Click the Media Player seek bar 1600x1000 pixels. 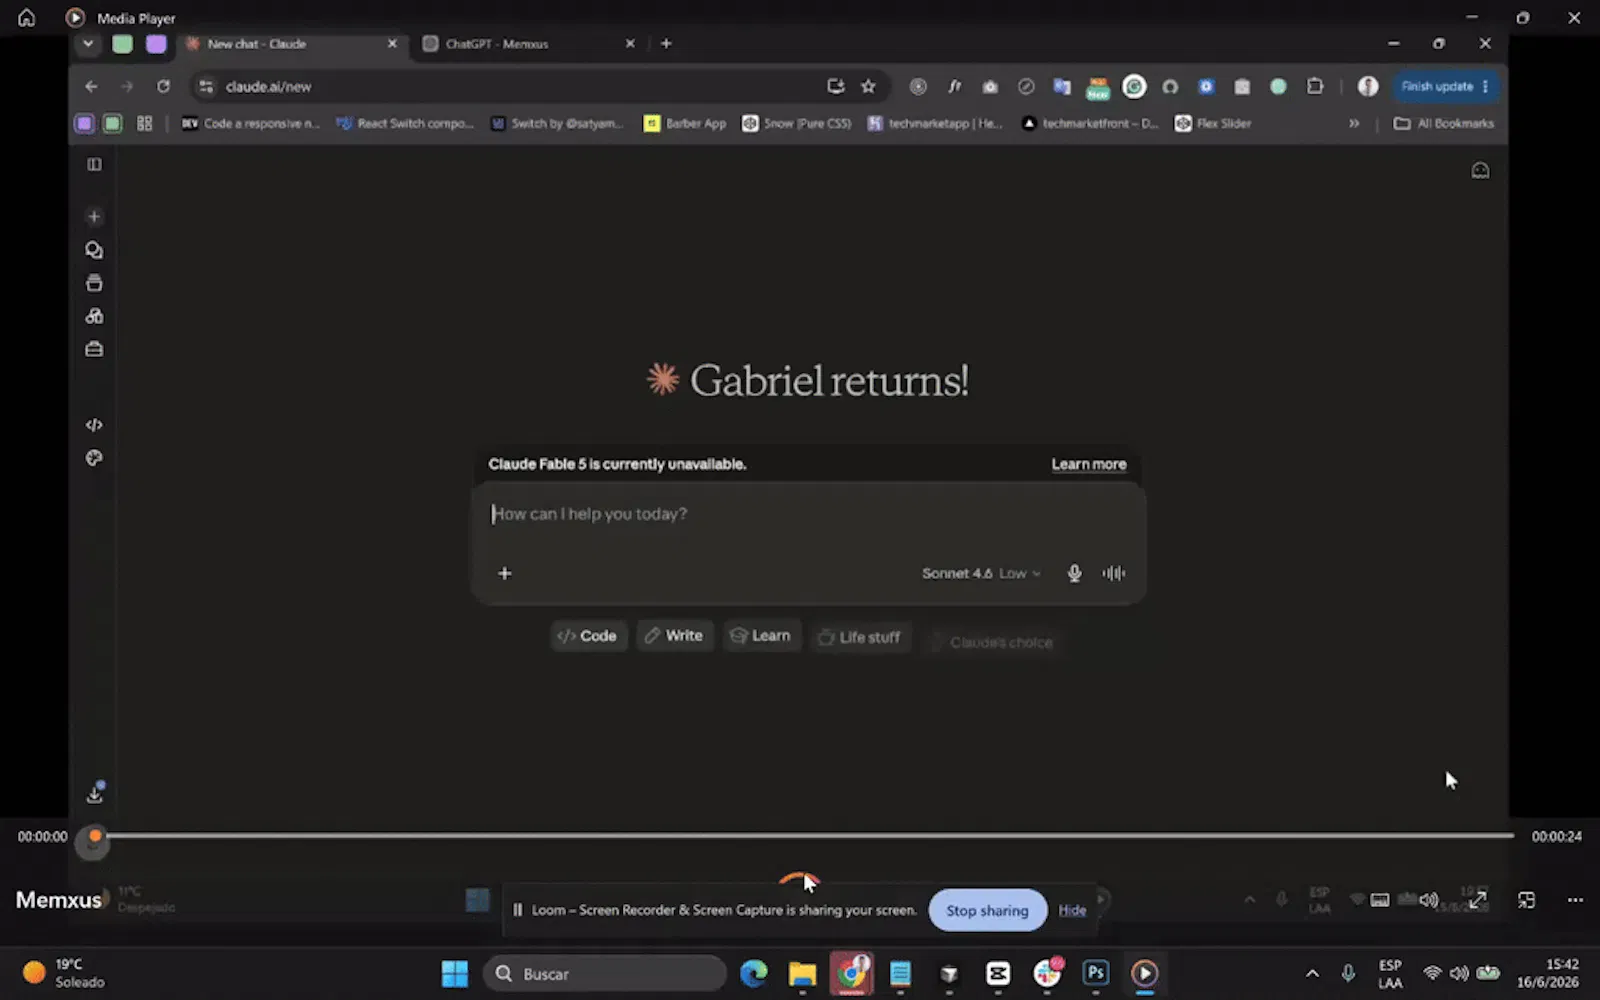808,835
